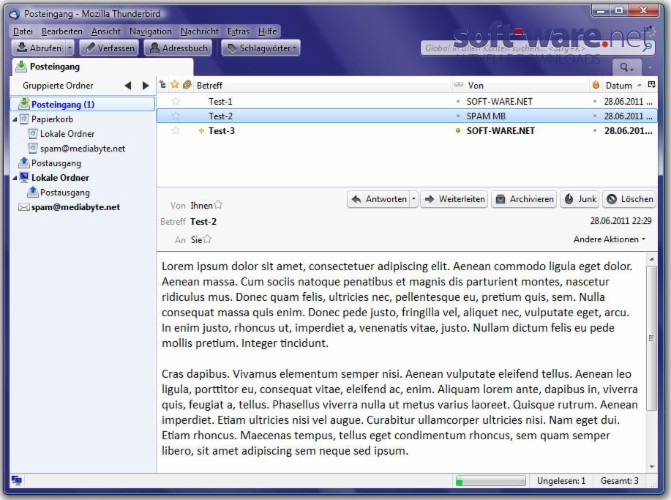
Task: Compose a new message with Verfassen
Action: pos(110,48)
